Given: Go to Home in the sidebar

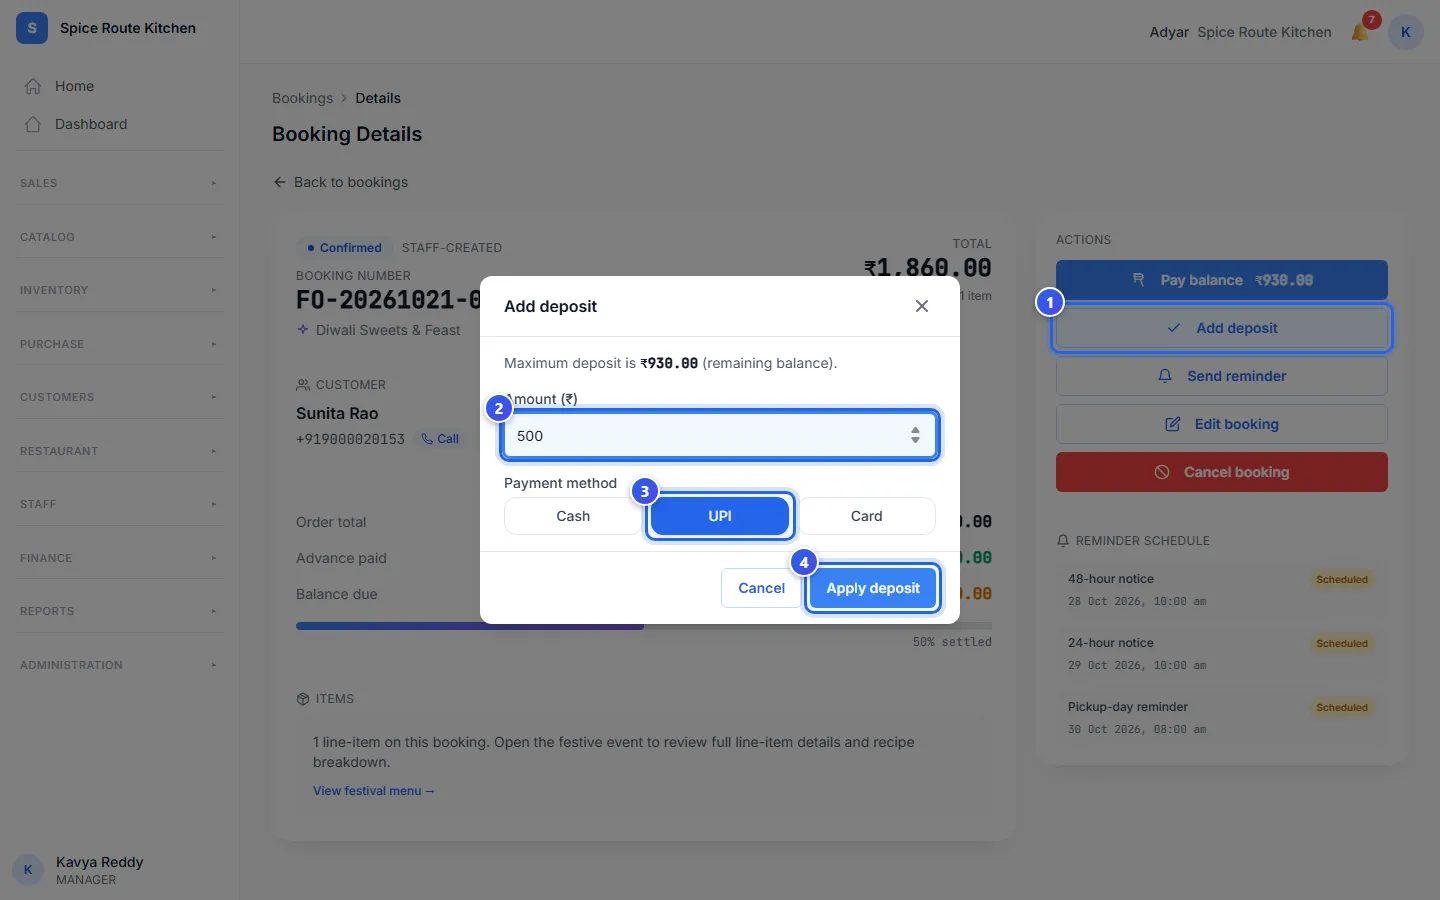Looking at the screenshot, I should point(119,86).
